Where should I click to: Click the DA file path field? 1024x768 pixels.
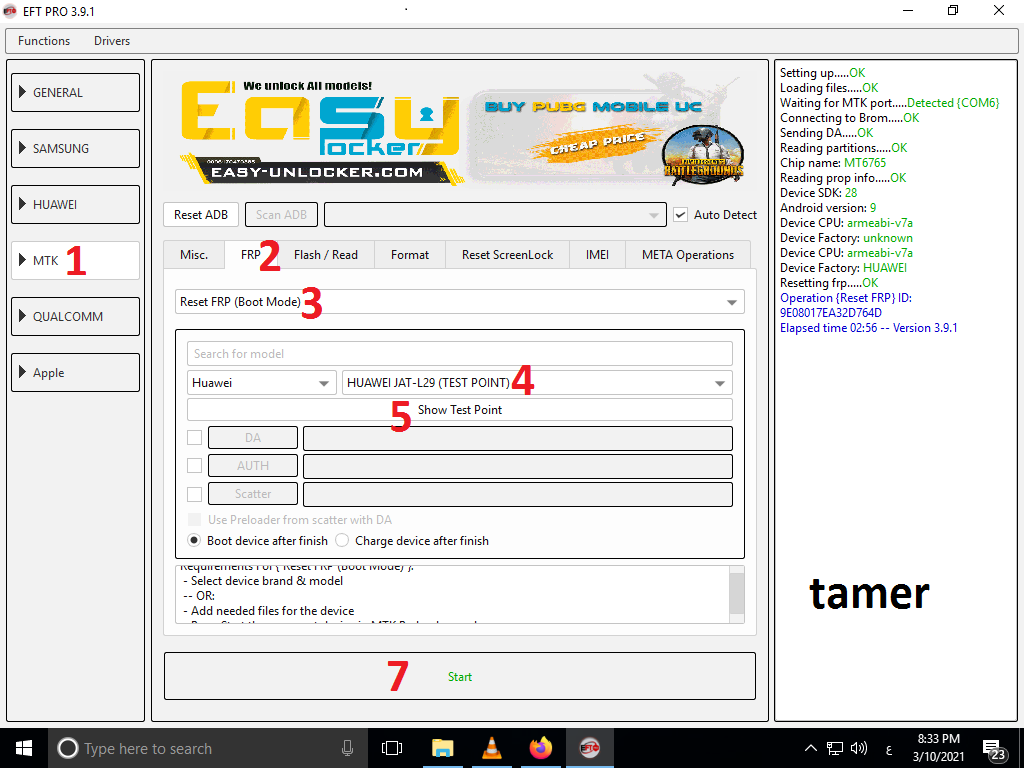coord(518,438)
